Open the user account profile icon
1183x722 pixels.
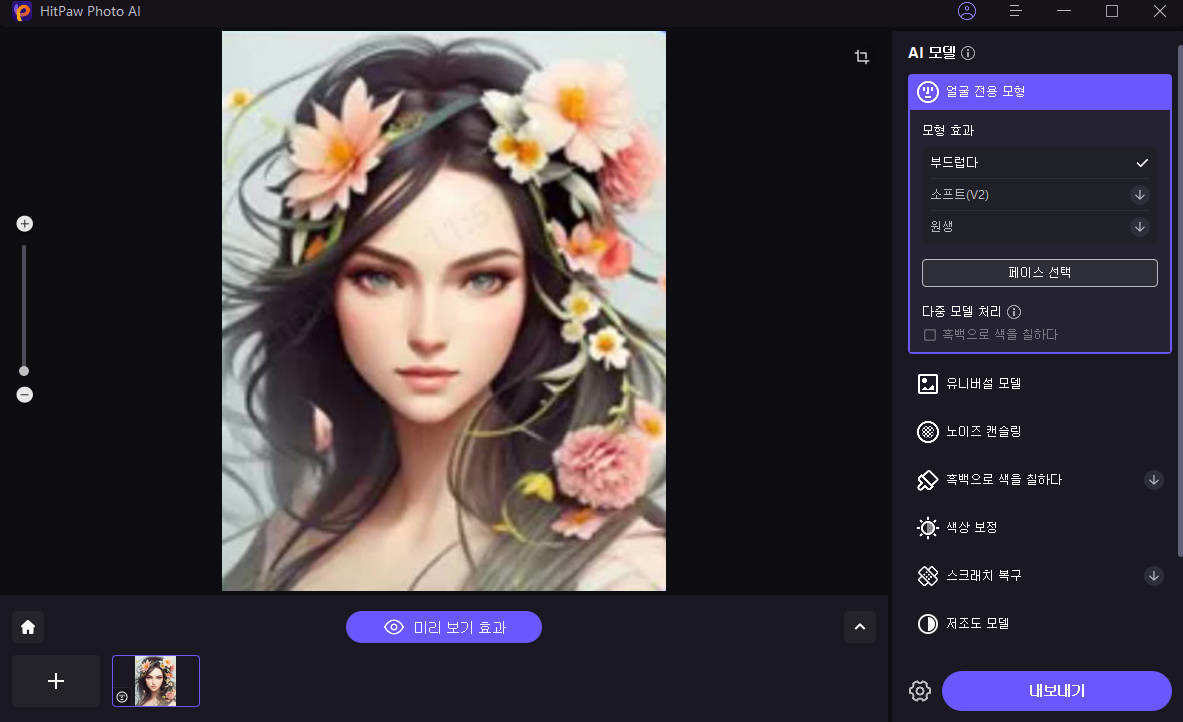pos(966,11)
